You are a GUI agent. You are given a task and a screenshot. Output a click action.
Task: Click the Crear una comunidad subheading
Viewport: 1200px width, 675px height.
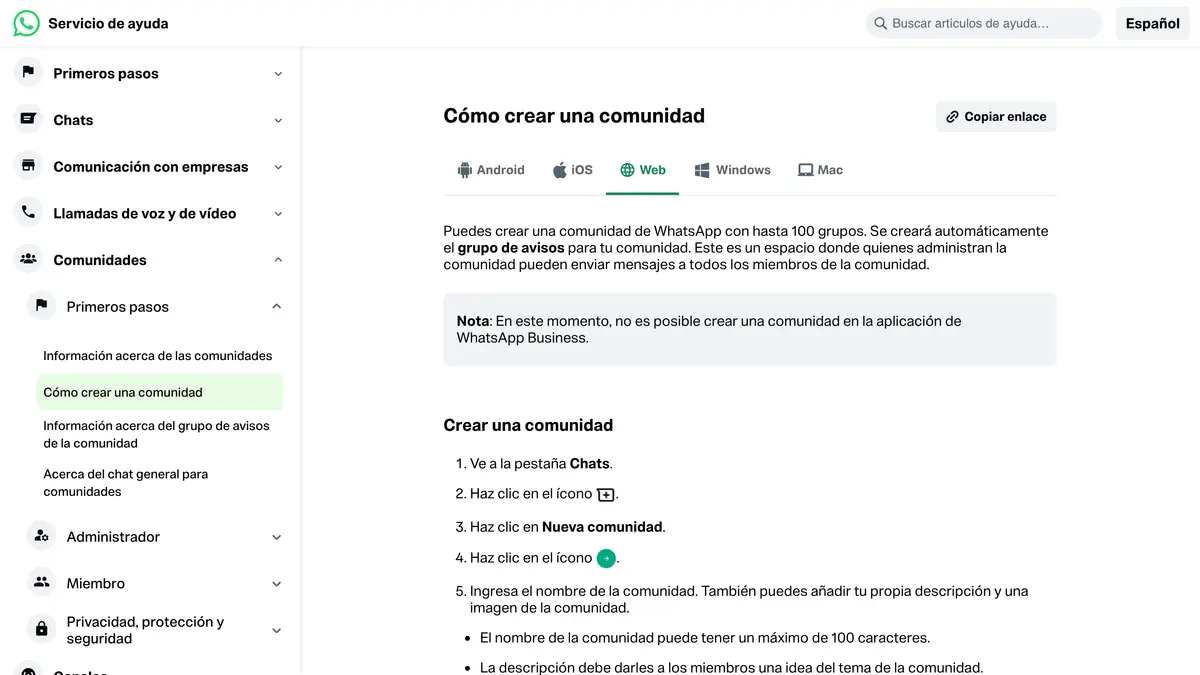[528, 425]
